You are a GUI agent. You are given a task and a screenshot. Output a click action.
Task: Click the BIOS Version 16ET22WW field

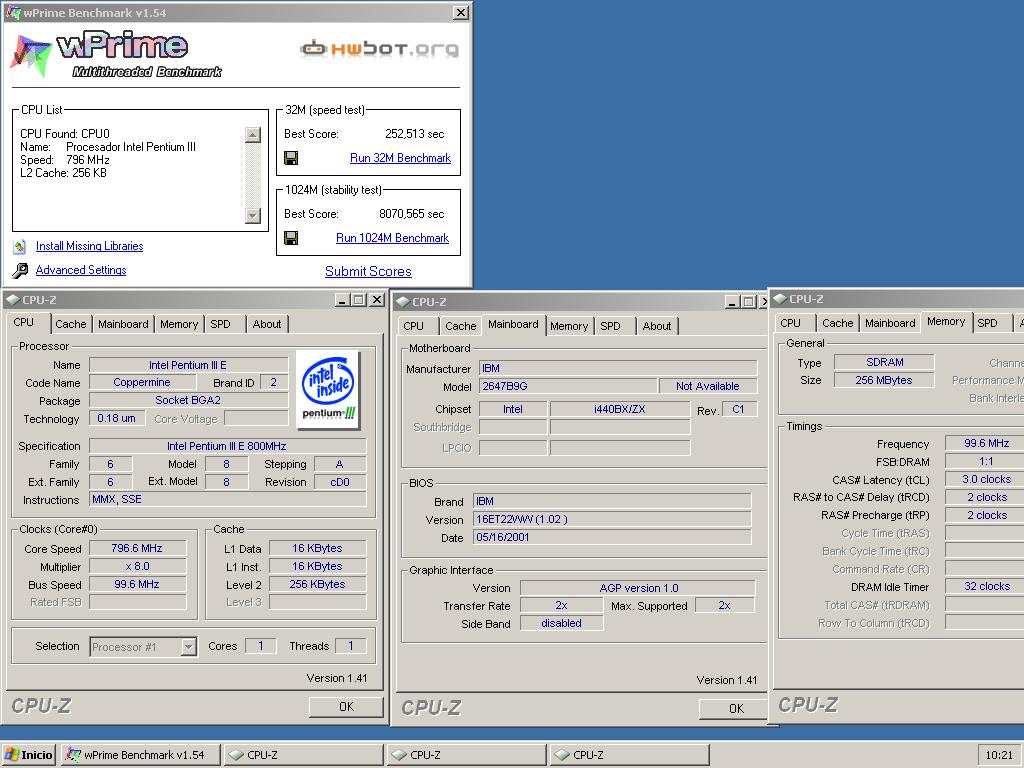[x=612, y=519]
